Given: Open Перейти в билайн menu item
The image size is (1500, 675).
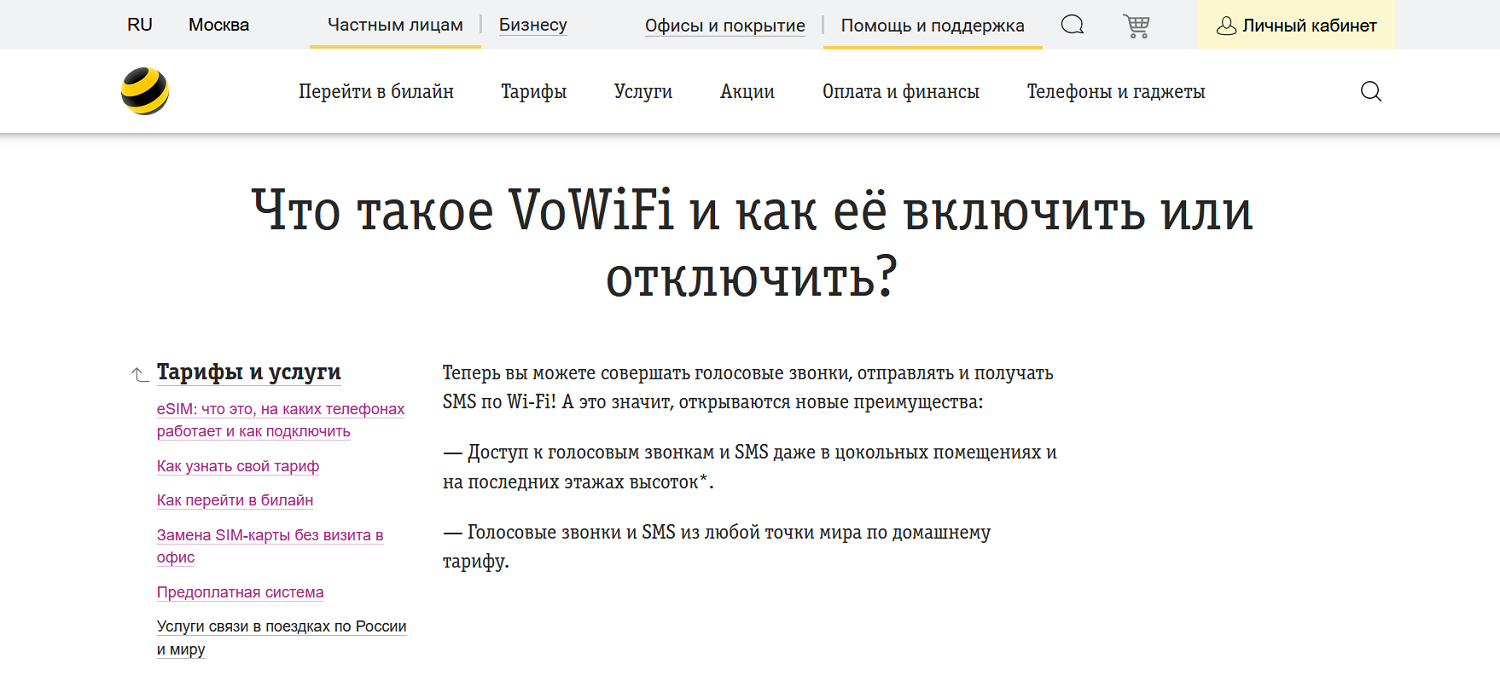Looking at the screenshot, I should point(376,92).
